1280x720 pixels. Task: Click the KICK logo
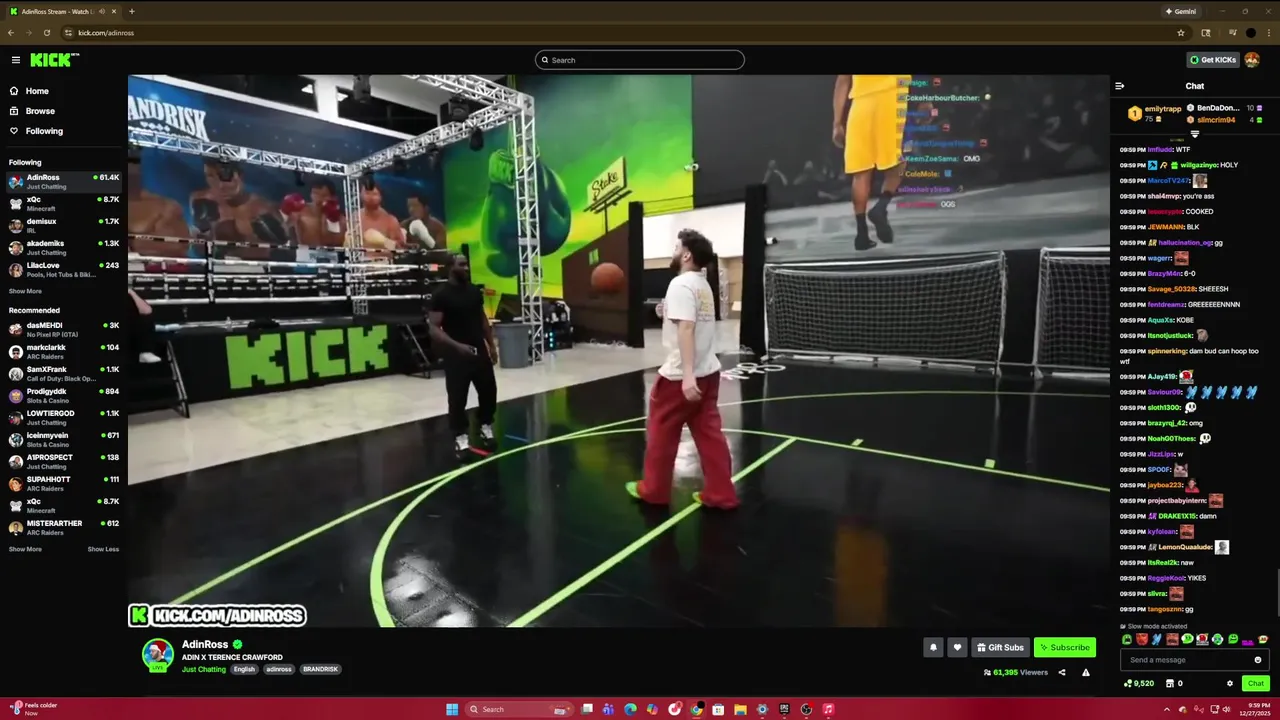click(x=54, y=60)
